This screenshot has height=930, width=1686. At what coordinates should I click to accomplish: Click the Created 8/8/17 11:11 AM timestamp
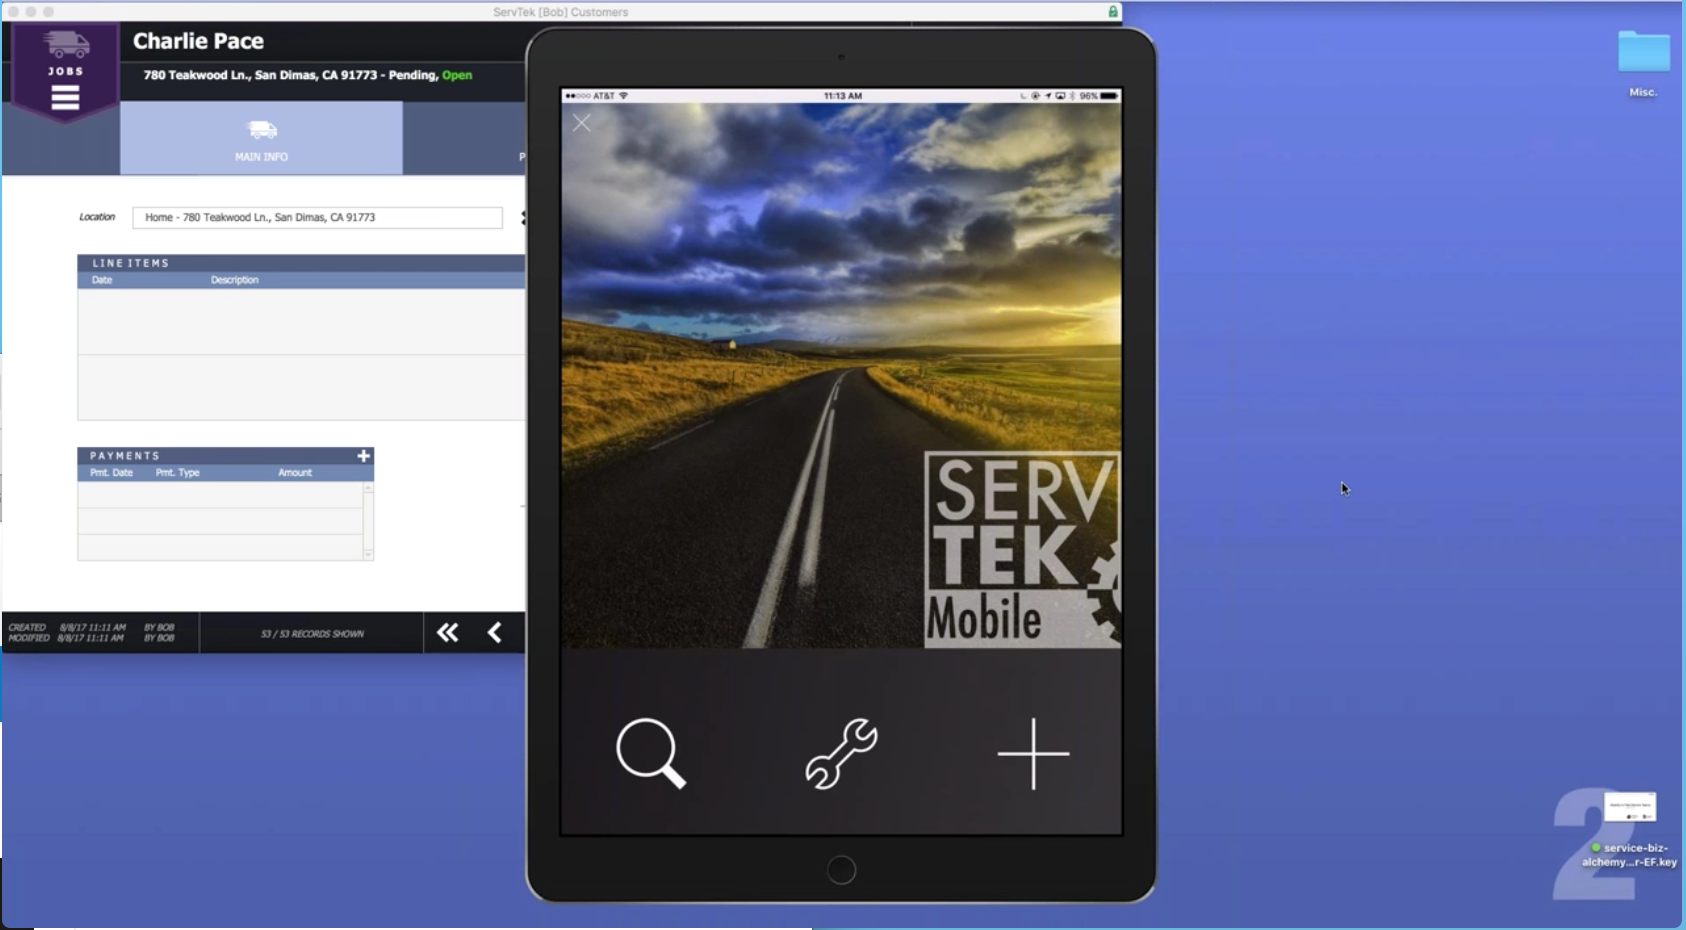[x=92, y=628]
